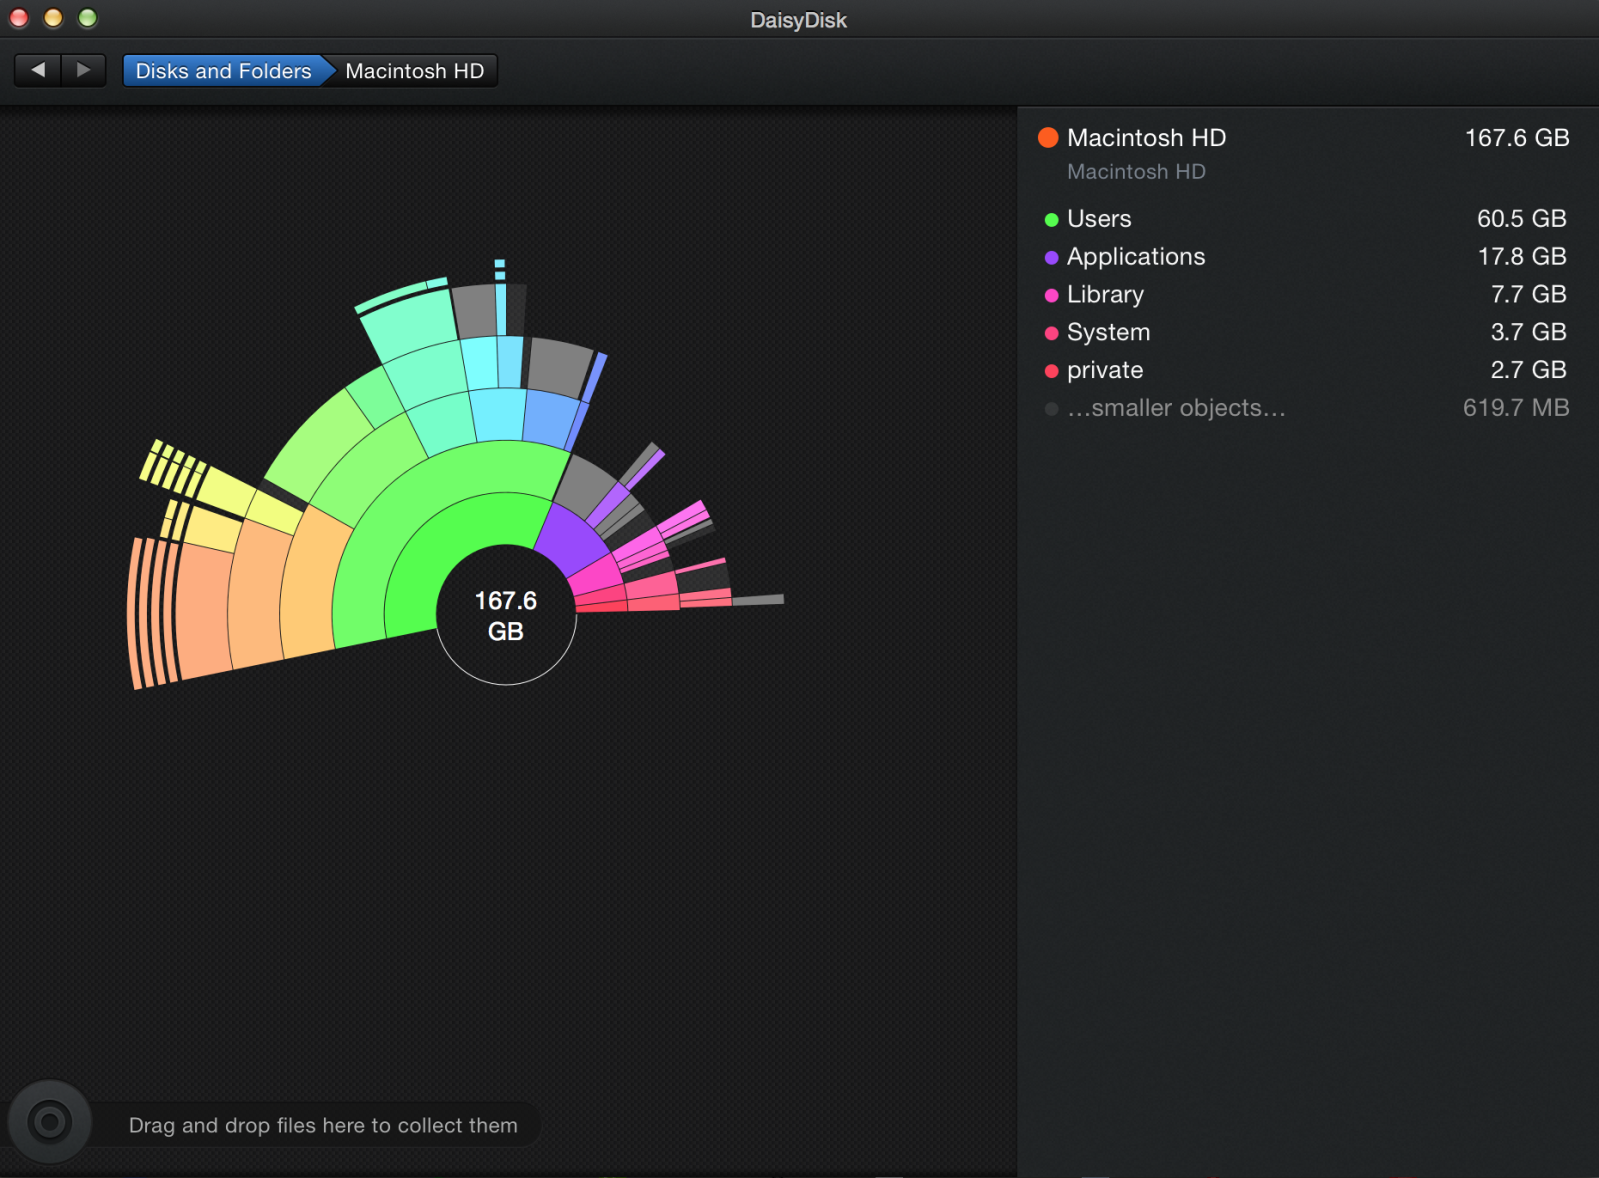The image size is (1599, 1178).
Task: Click the 60.5 GB Users size value
Action: coord(1521,219)
